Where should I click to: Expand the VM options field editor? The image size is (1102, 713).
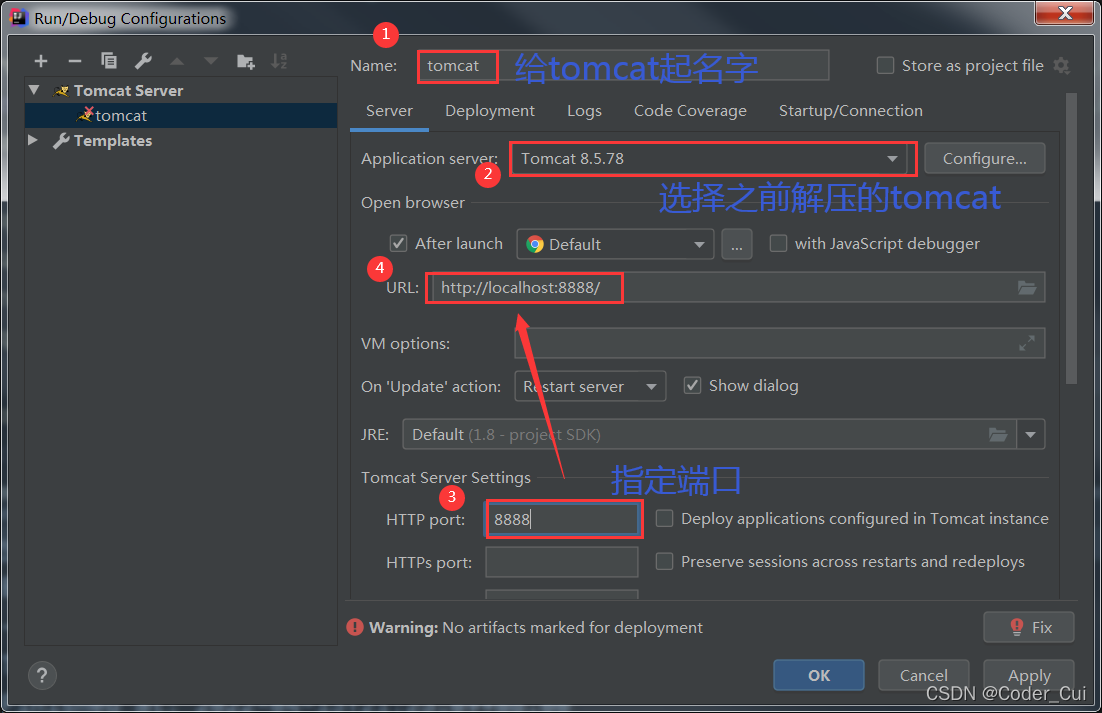[1027, 343]
